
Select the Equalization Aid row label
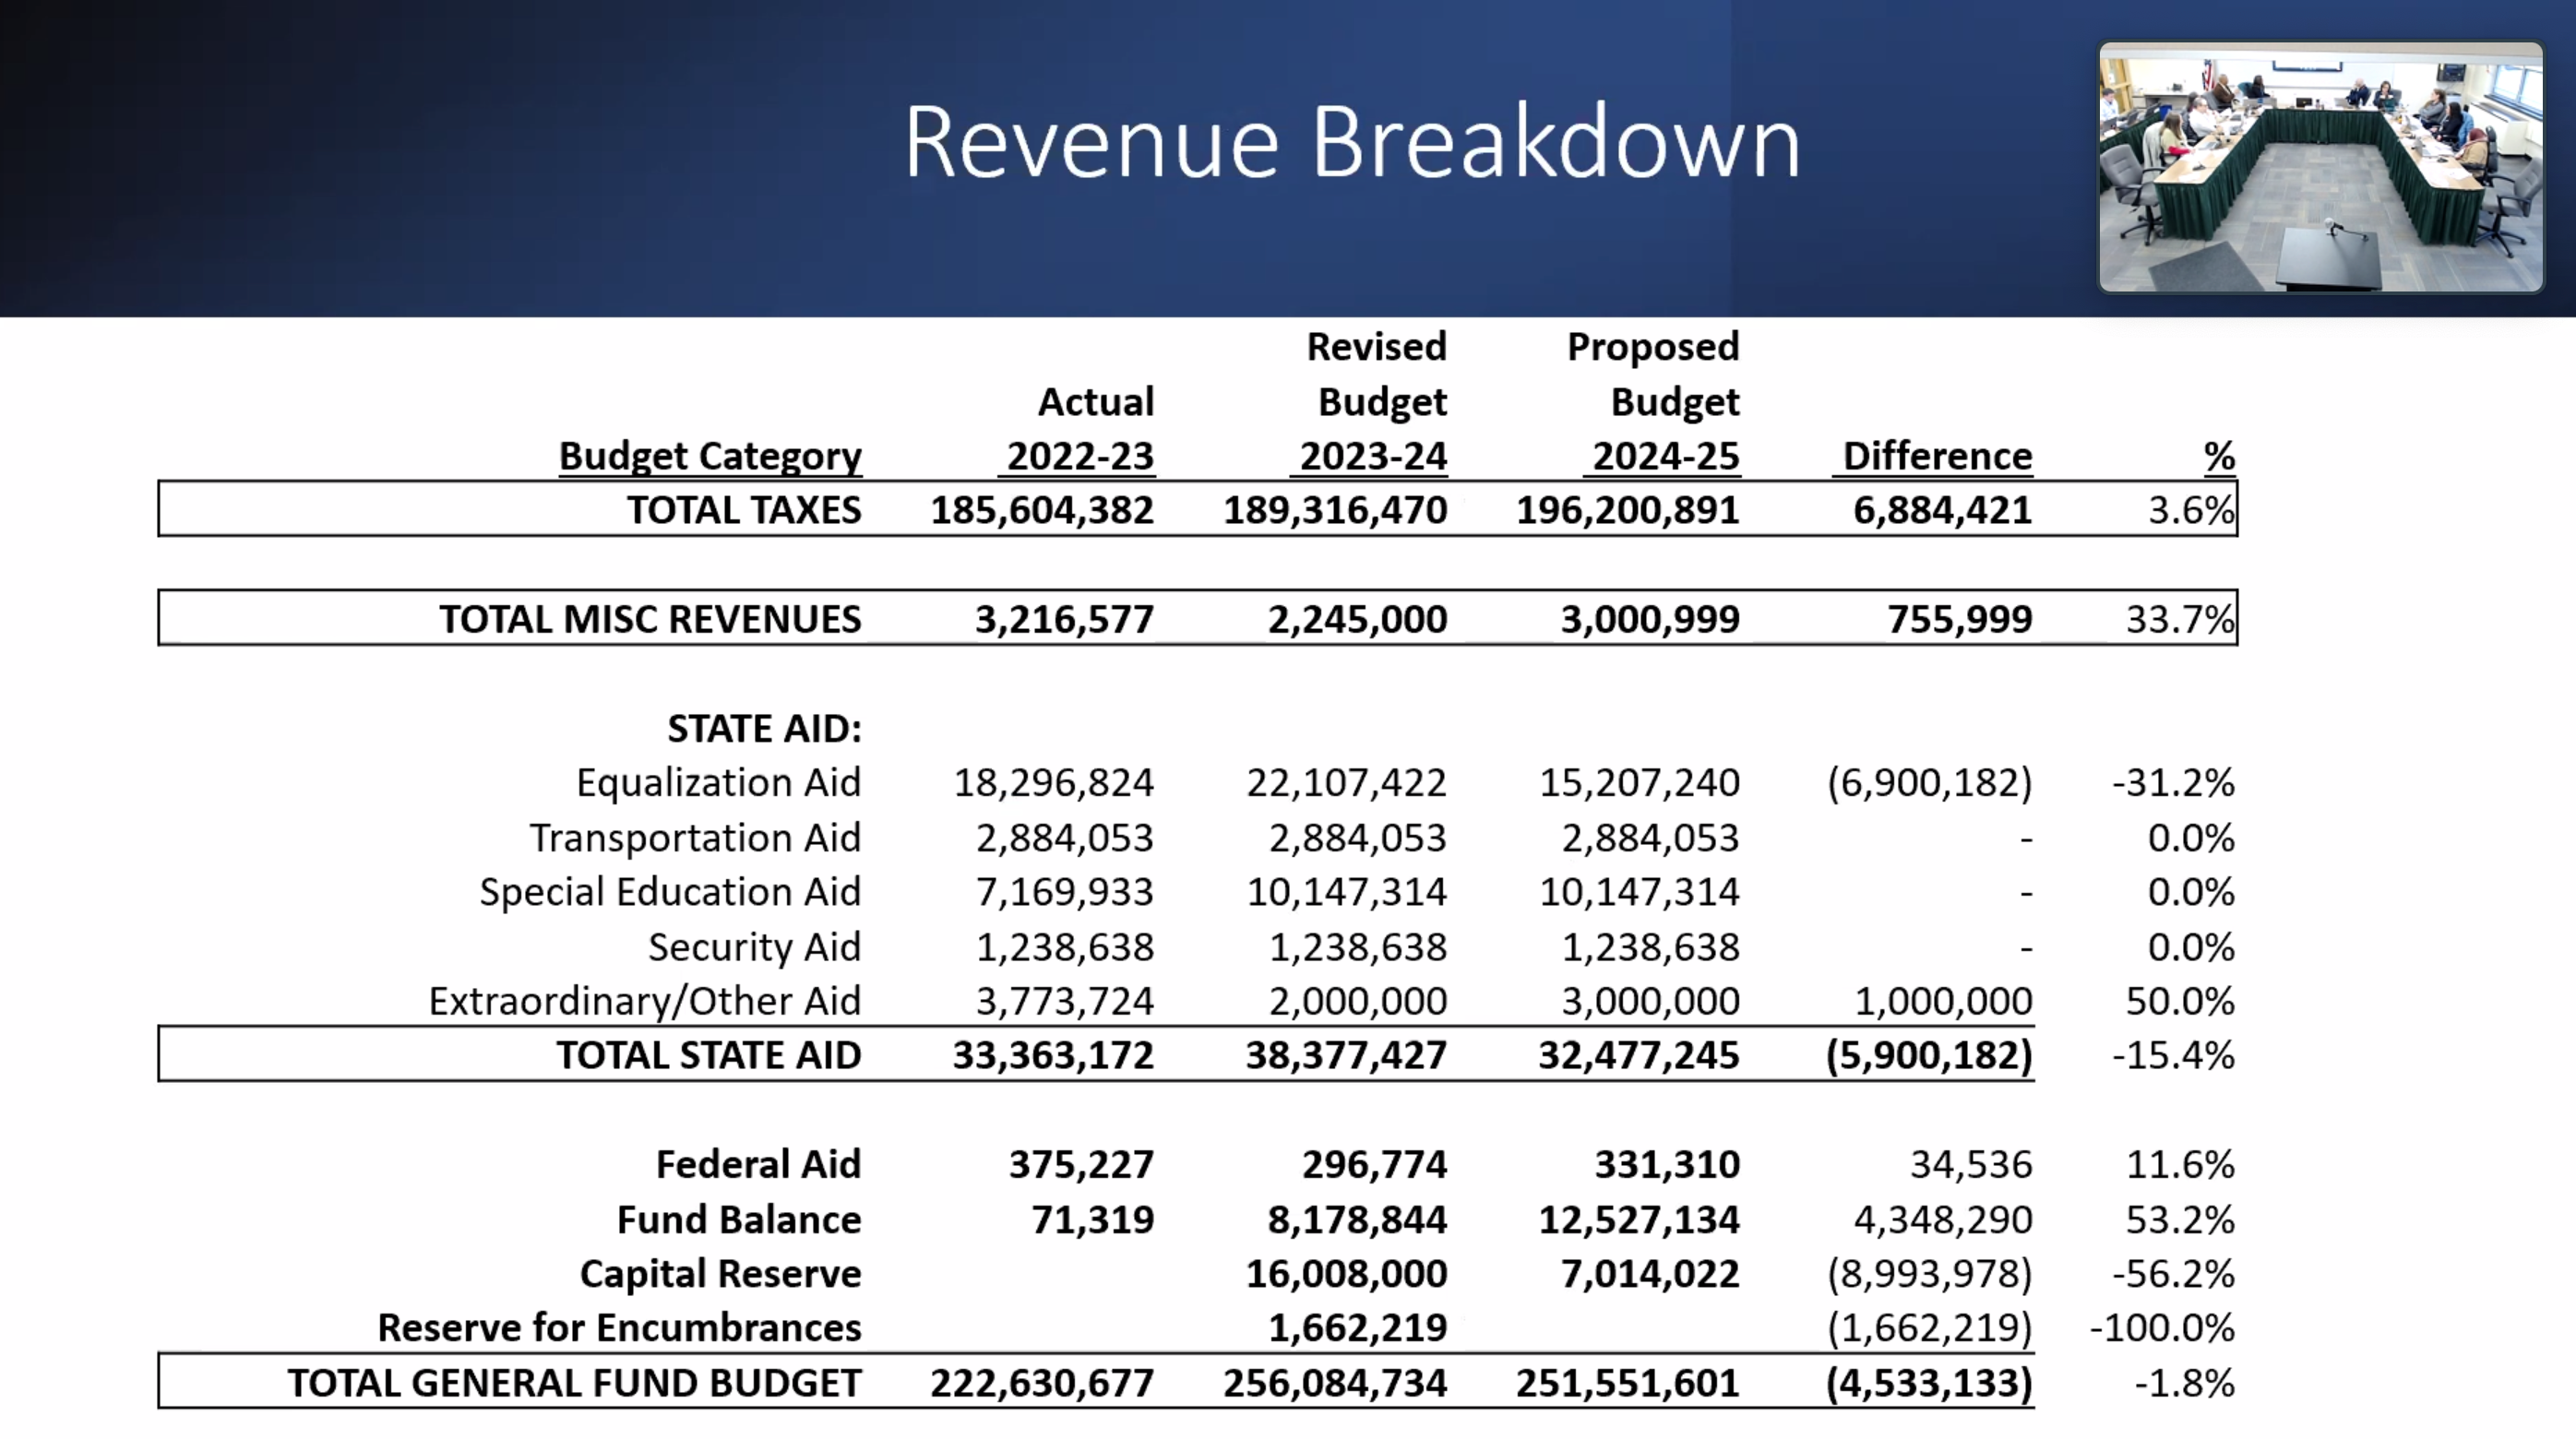click(718, 782)
